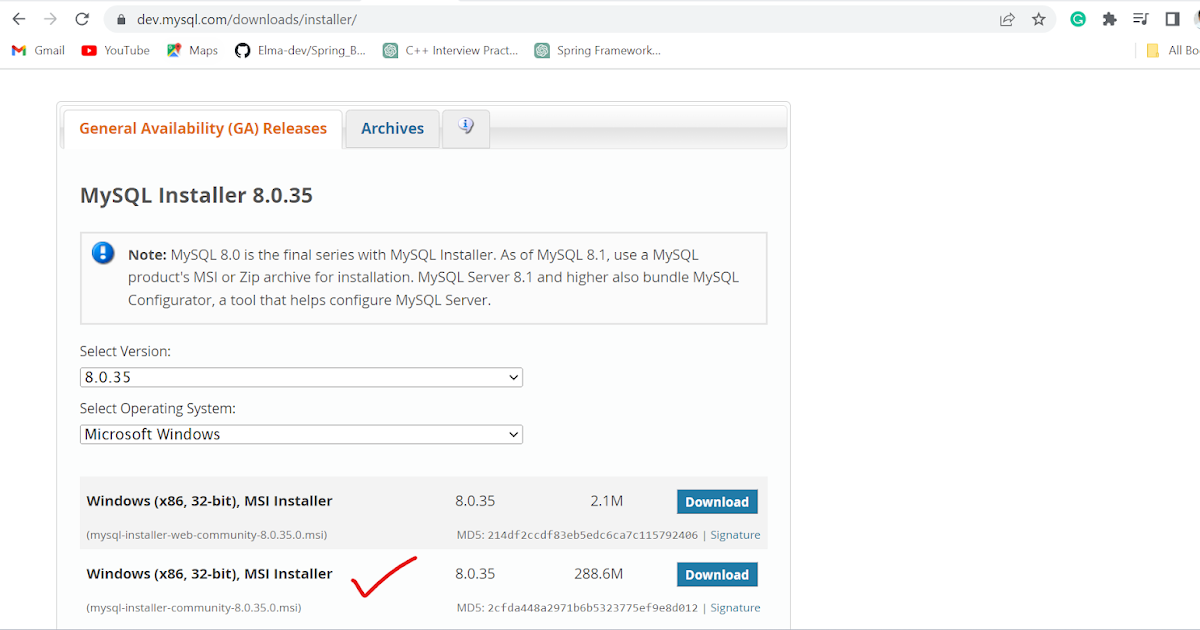Screen dimensions: 1200x630
Task: Click the Select Version label
Action: click(x=125, y=352)
